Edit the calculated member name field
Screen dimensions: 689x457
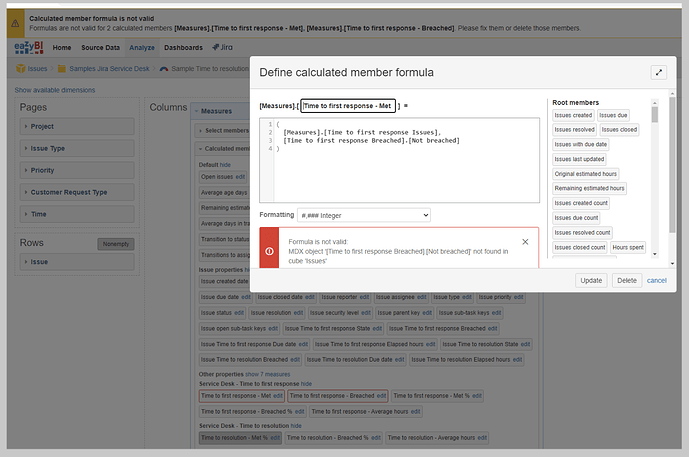coord(348,106)
